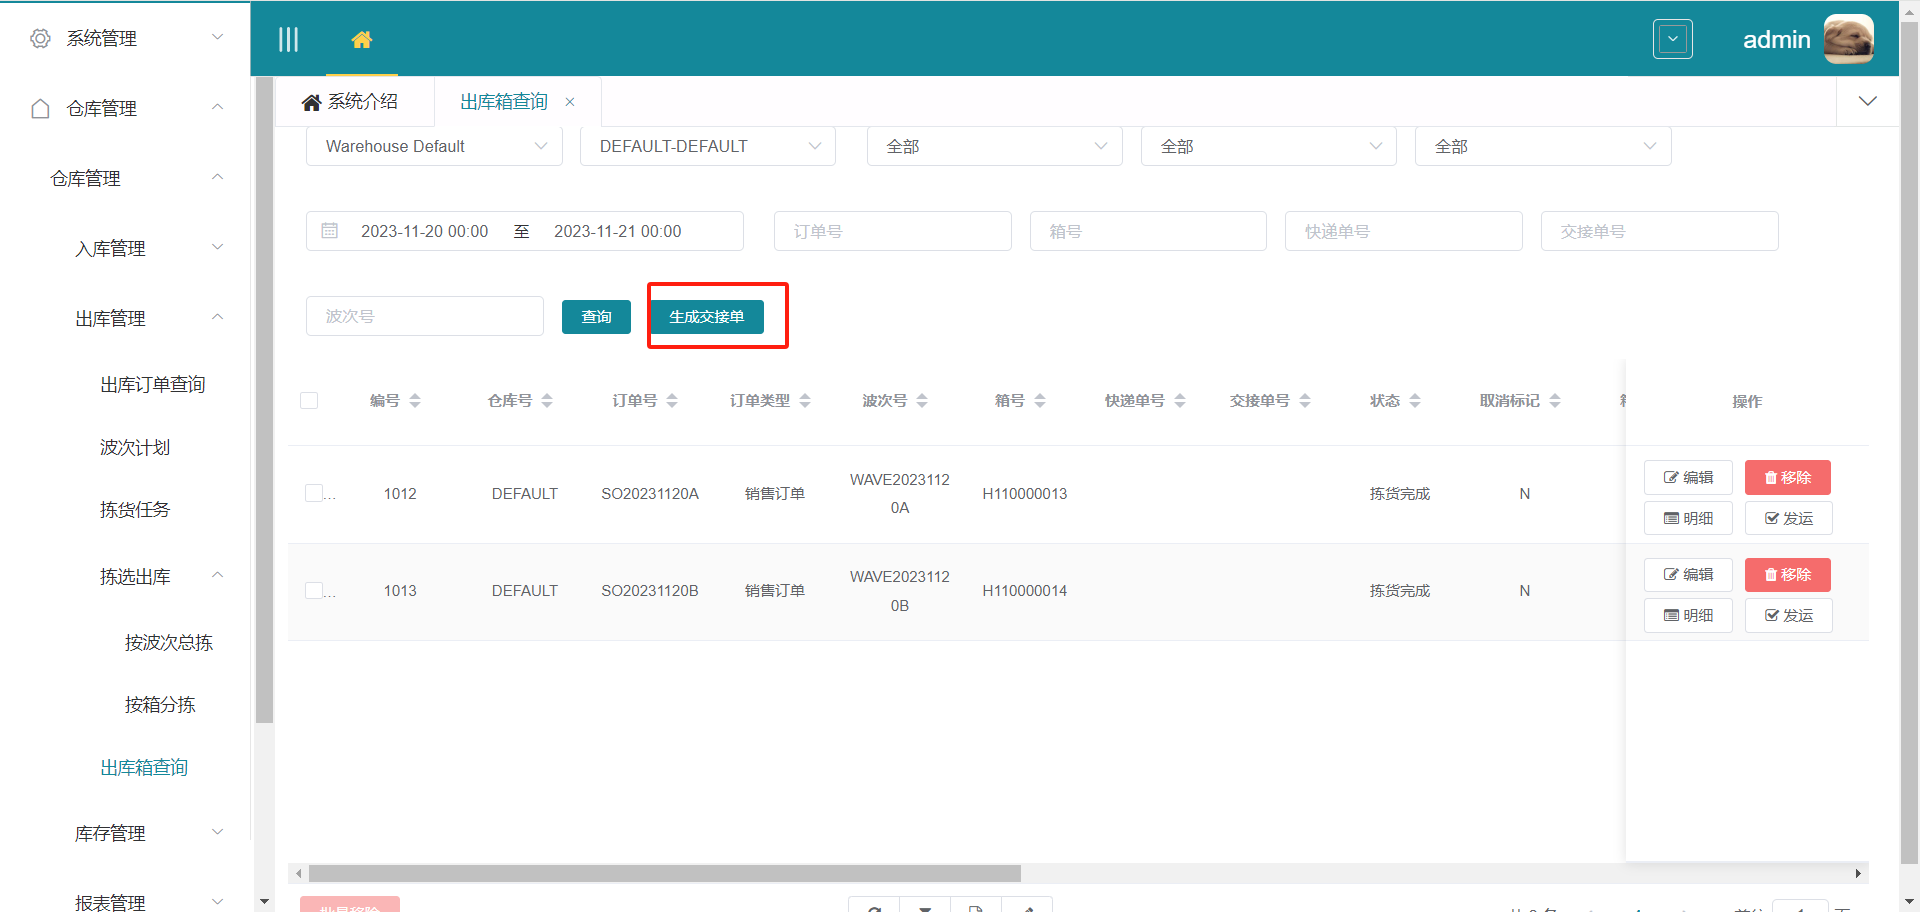Edit row 1013 with 编辑 button
Image resolution: width=1920 pixels, height=912 pixels.
point(1688,575)
